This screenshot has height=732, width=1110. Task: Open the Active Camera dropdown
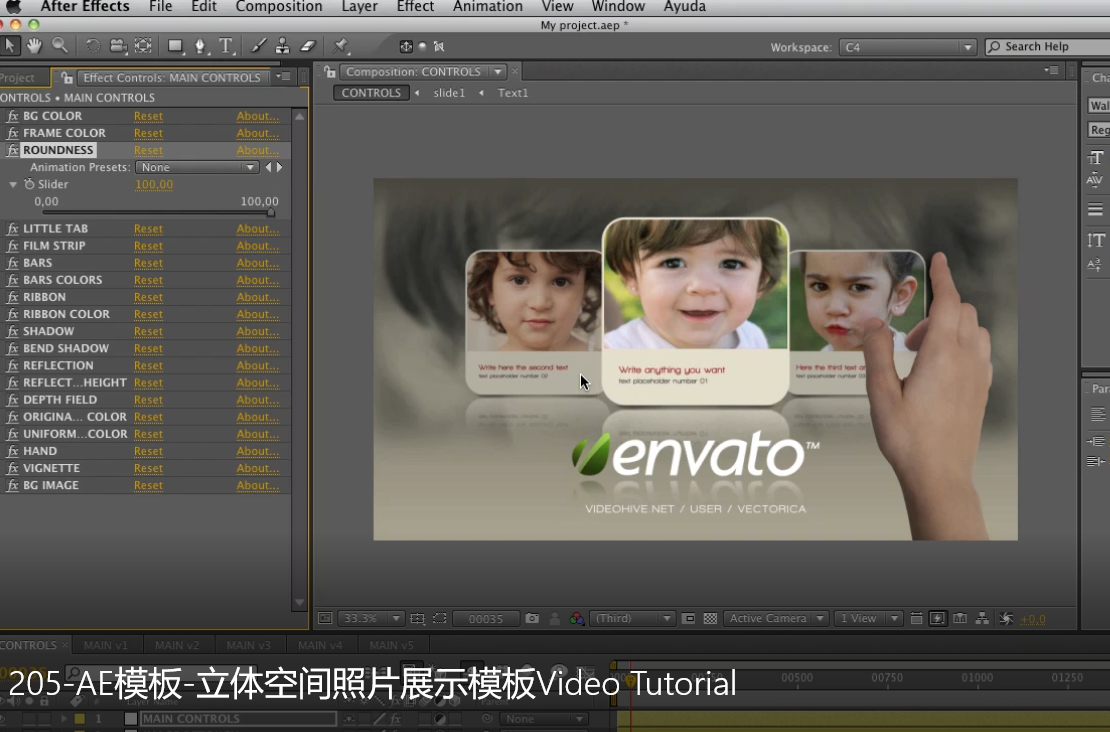(776, 619)
